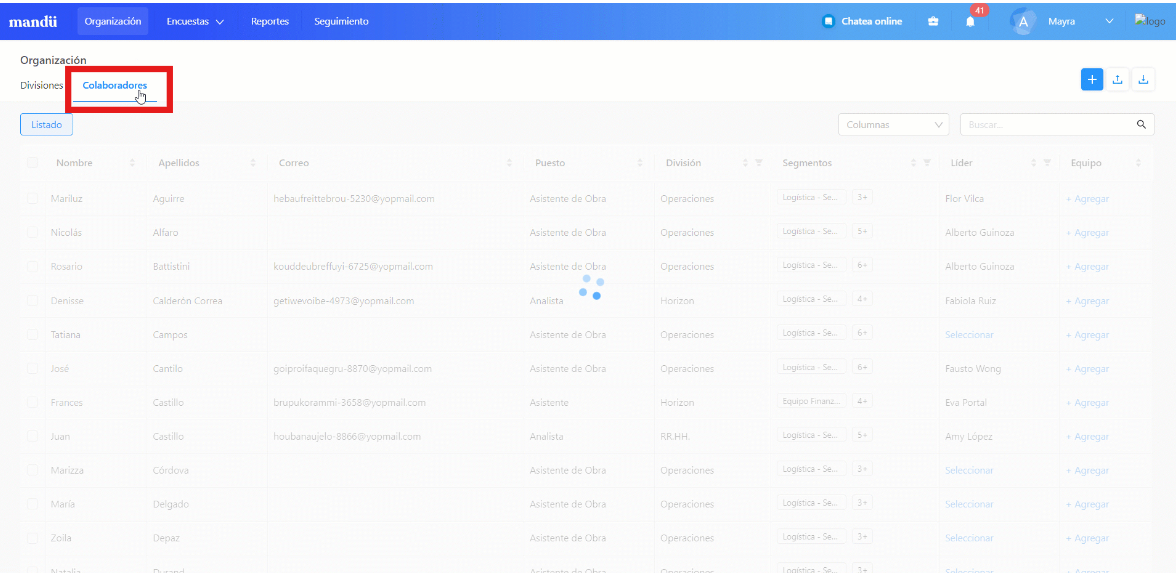Click the broken logo image in top corner
Viewport: 1176px width, 573px height.
(1150, 21)
